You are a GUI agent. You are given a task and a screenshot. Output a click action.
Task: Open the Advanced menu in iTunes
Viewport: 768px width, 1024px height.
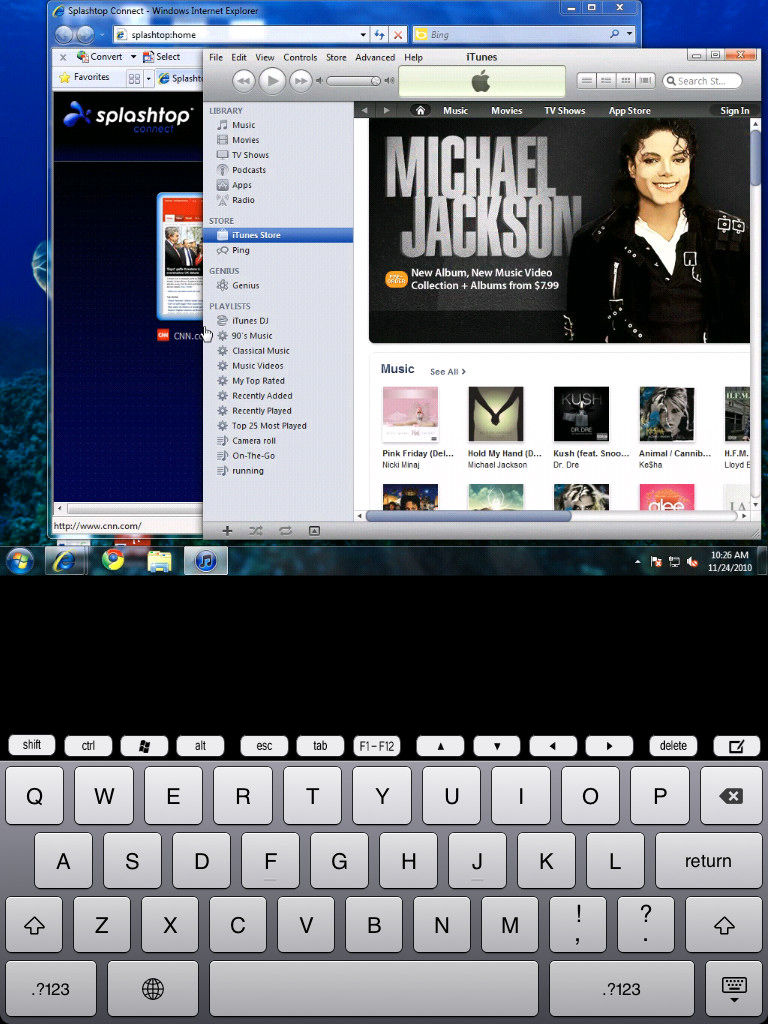[x=375, y=57]
